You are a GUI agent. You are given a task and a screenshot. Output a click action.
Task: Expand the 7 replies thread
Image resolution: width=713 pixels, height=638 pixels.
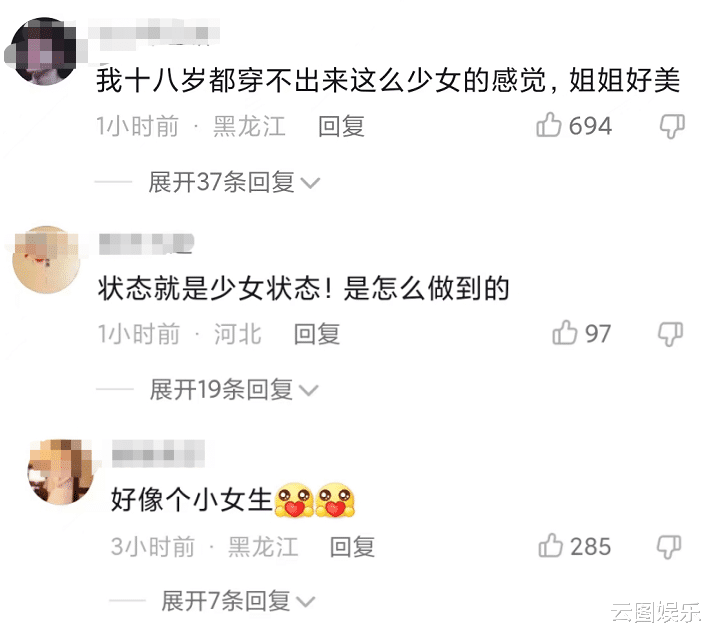click(x=238, y=601)
